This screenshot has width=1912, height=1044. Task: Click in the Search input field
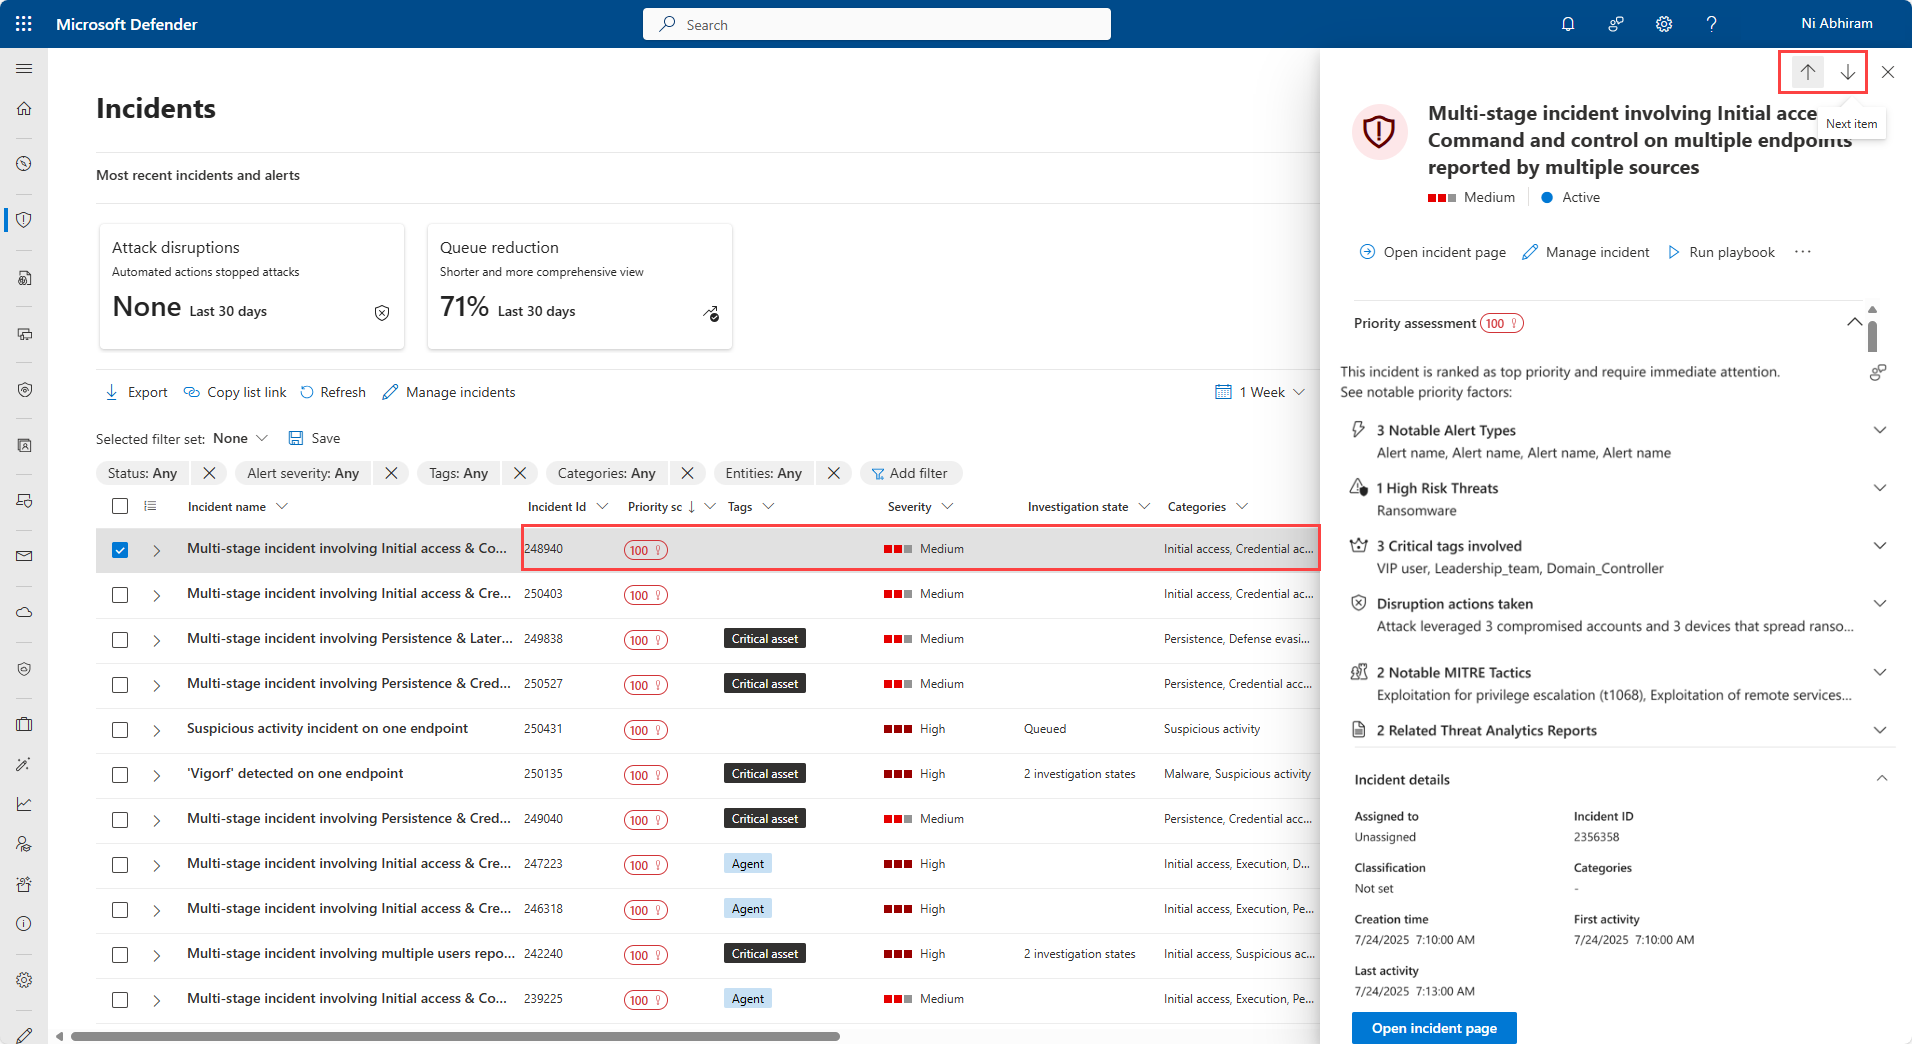point(876,24)
